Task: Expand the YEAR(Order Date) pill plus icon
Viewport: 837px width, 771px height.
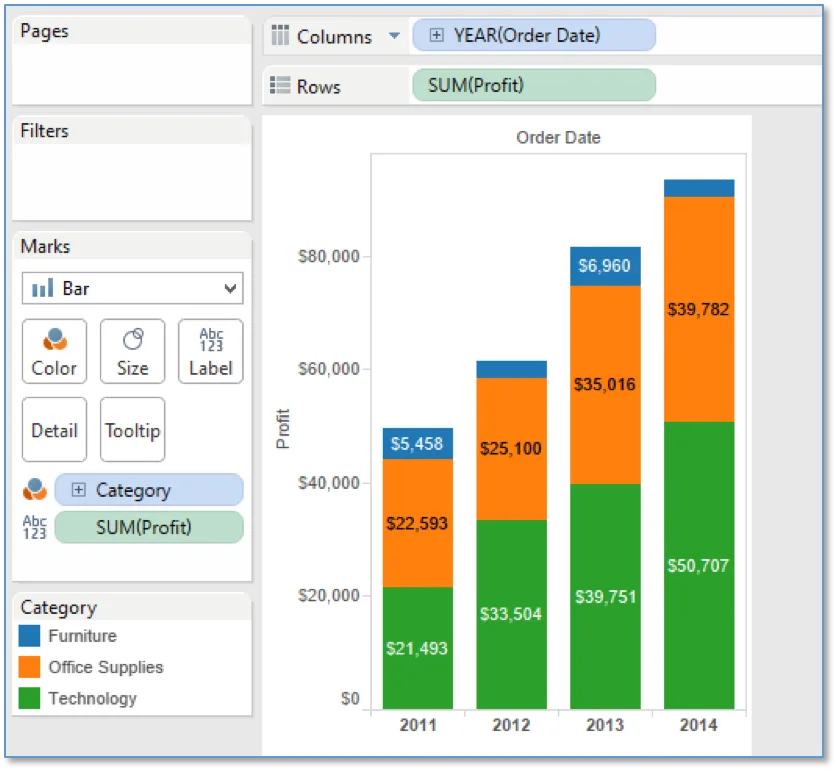Action: 436,35
